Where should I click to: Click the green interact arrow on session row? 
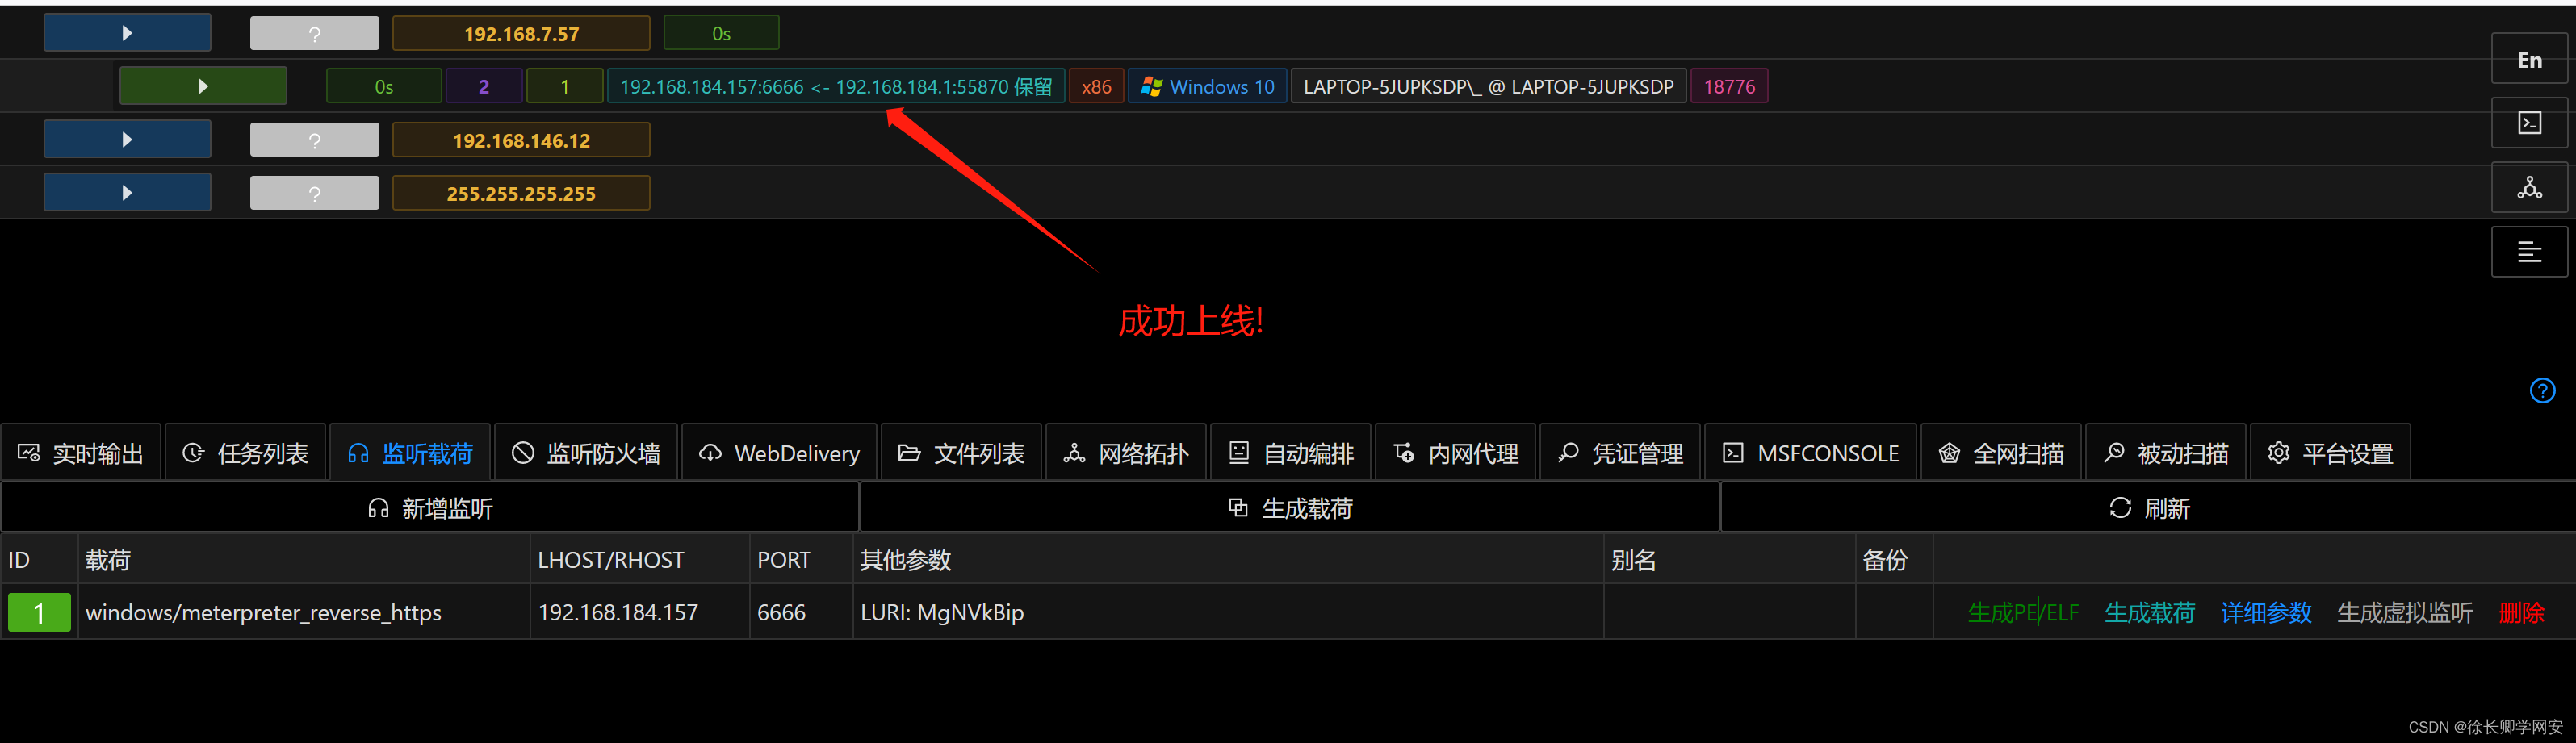[x=202, y=85]
